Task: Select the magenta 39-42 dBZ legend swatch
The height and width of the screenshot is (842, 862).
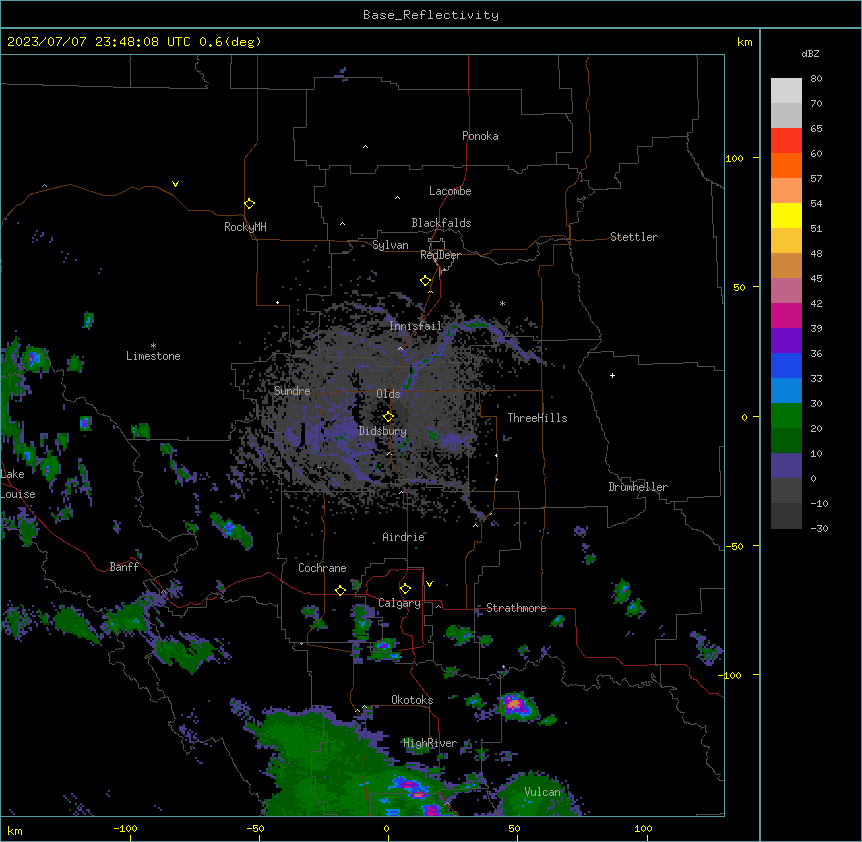Action: point(786,315)
